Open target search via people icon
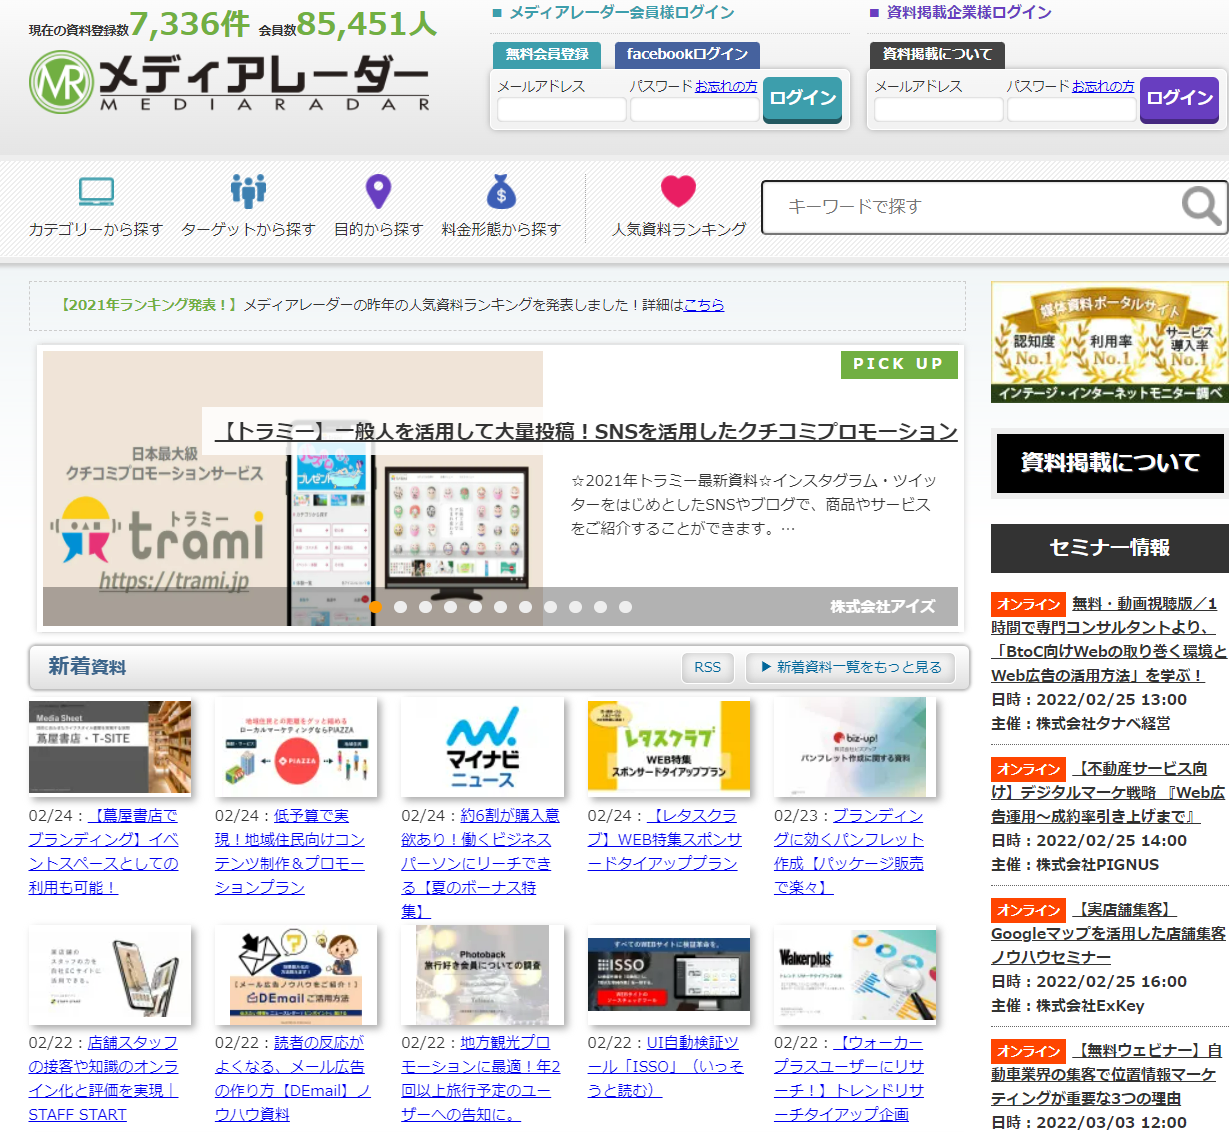The width and height of the screenshot is (1229, 1132). (x=248, y=191)
